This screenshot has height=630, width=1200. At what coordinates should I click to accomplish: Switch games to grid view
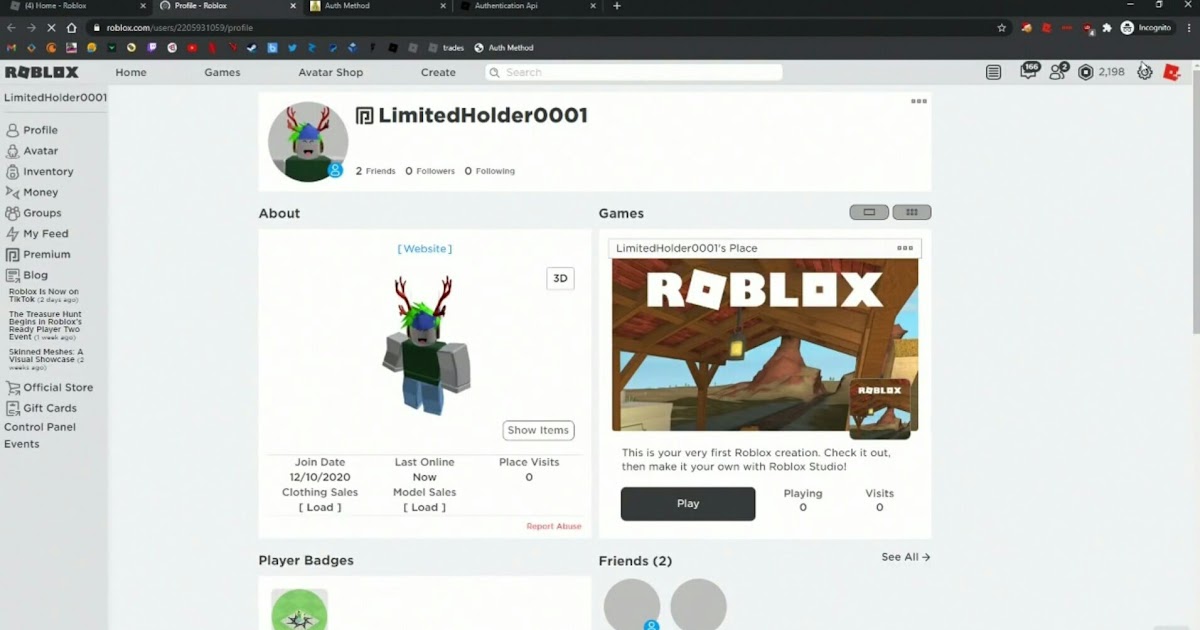pyautogui.click(x=912, y=212)
